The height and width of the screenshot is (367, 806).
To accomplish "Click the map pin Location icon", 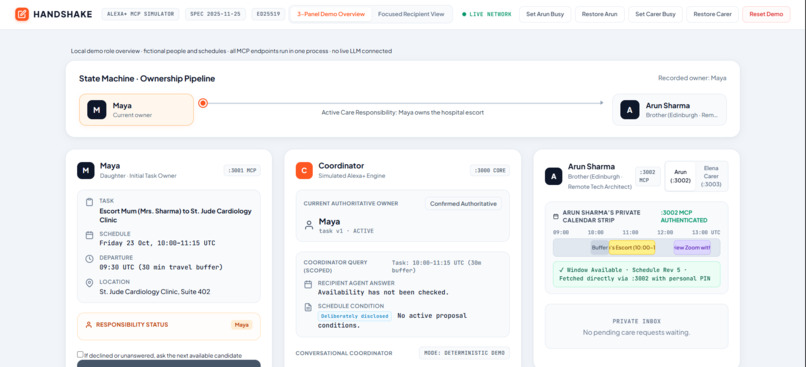I will pyautogui.click(x=89, y=283).
